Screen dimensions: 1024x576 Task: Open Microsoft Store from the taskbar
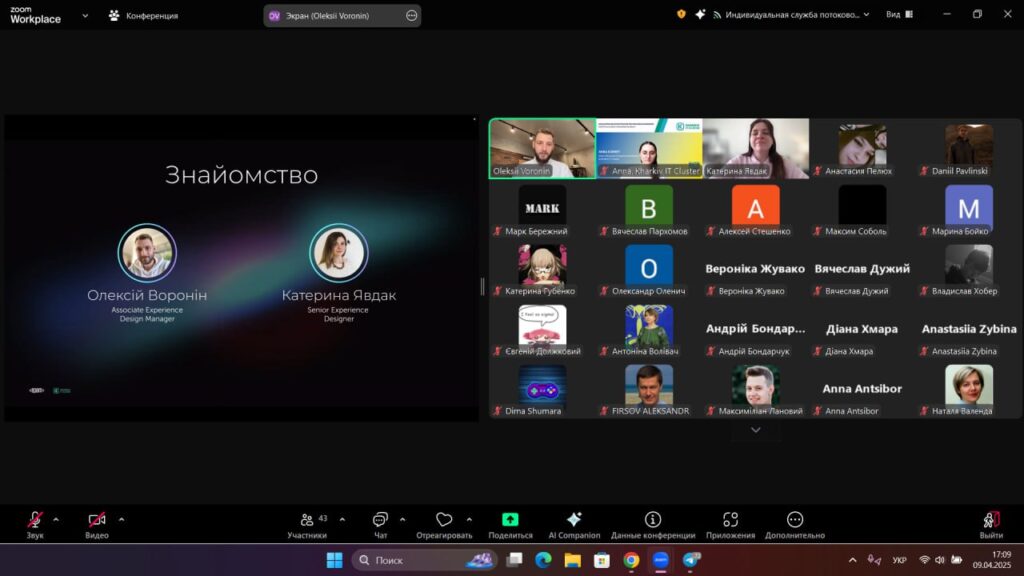[x=601, y=560]
